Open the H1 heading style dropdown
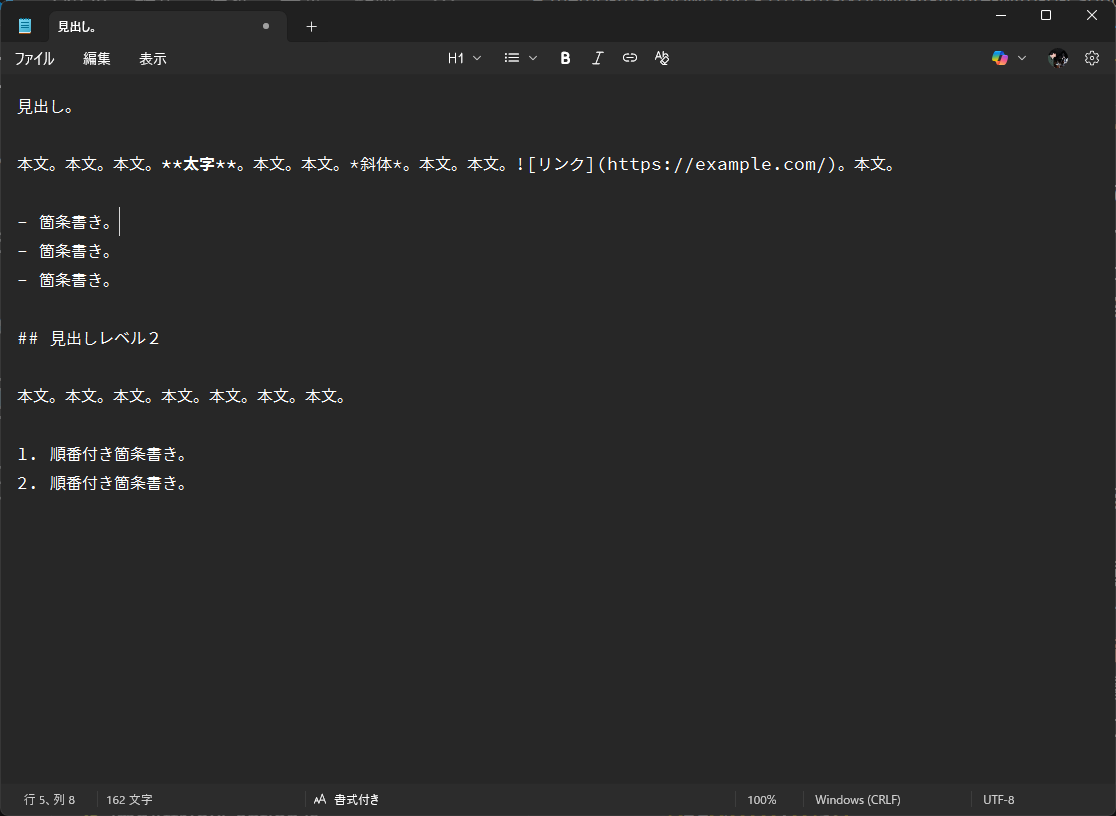The width and height of the screenshot is (1116, 816). click(464, 58)
